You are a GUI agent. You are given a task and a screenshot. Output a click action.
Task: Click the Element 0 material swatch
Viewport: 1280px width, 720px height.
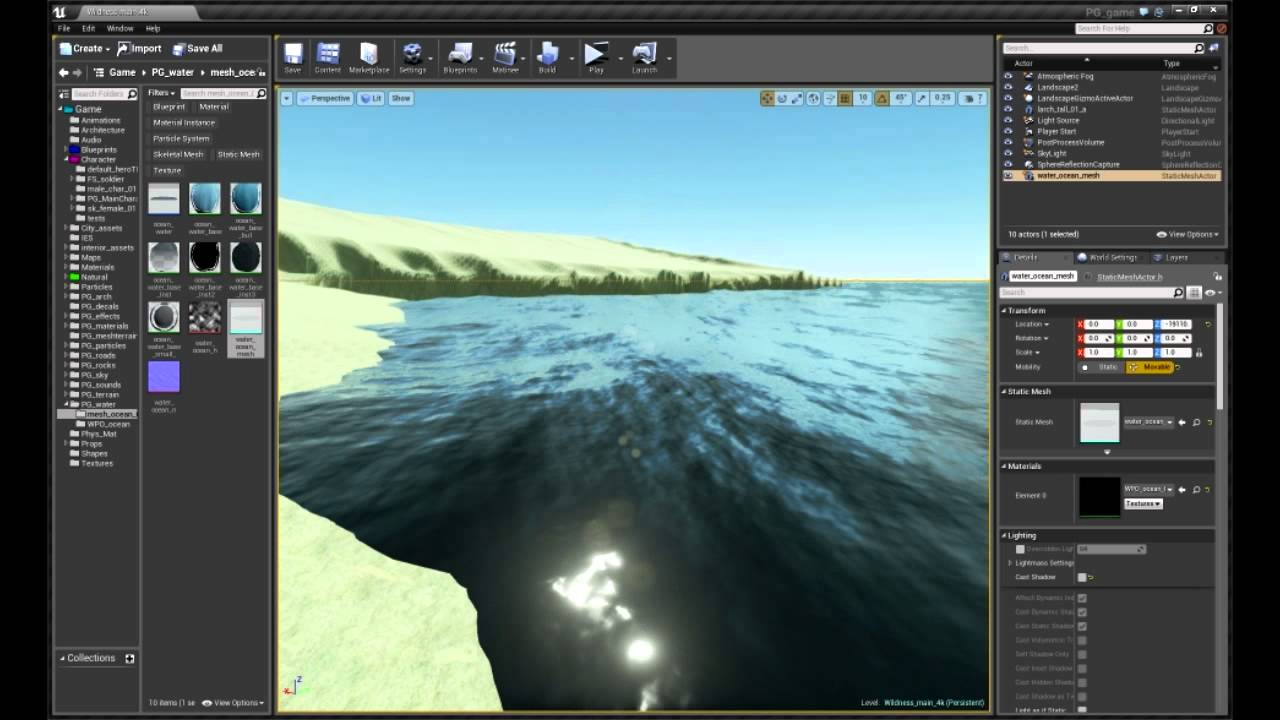(x=1099, y=496)
